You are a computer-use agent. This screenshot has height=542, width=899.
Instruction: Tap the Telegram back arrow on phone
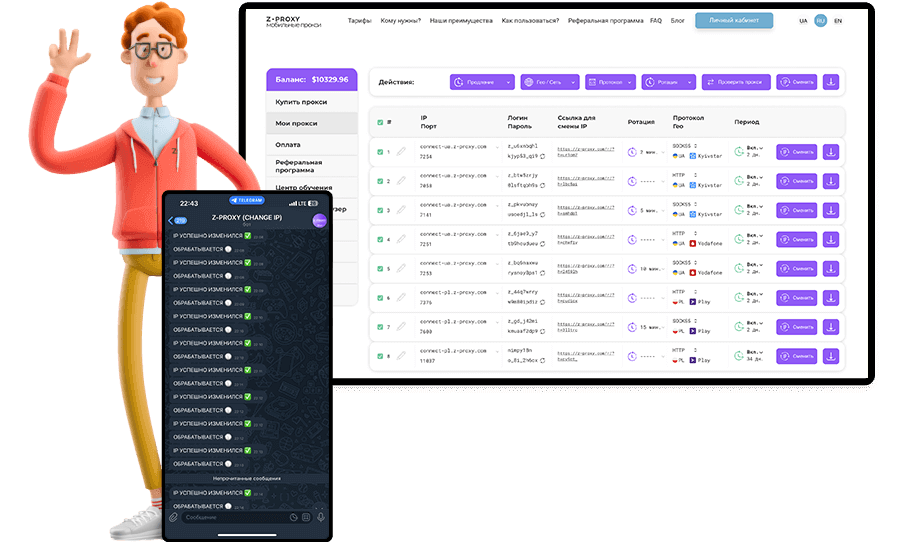click(x=170, y=220)
